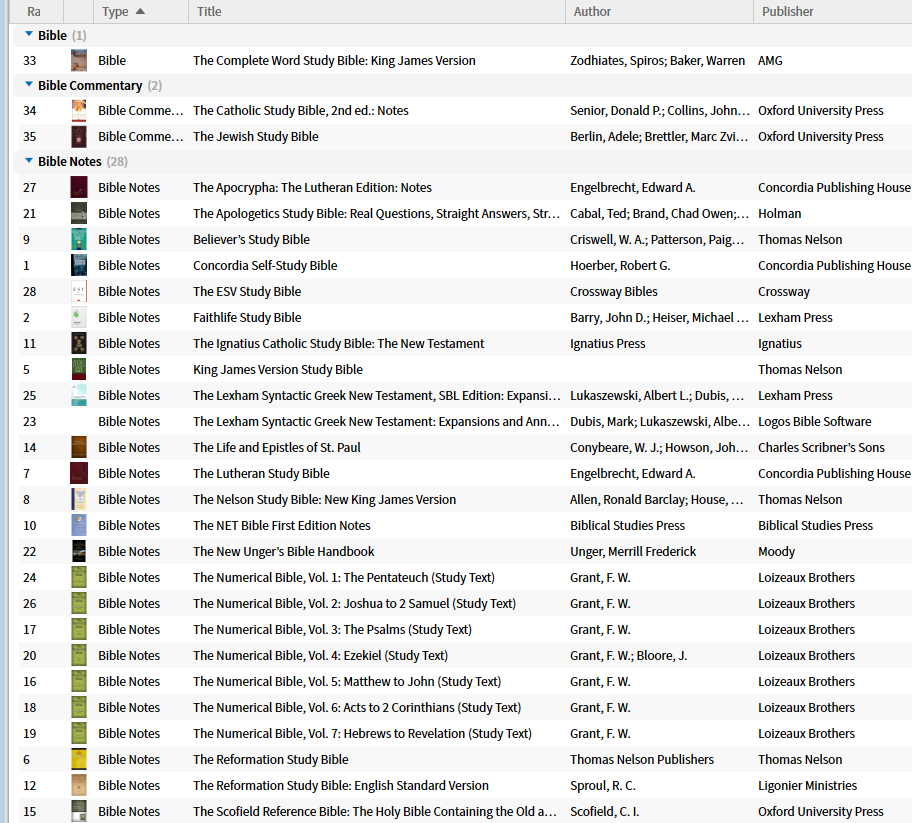Select title 'The New Unger's Bible Handbook'
Viewport: 912px width, 823px height.
[x=284, y=551]
